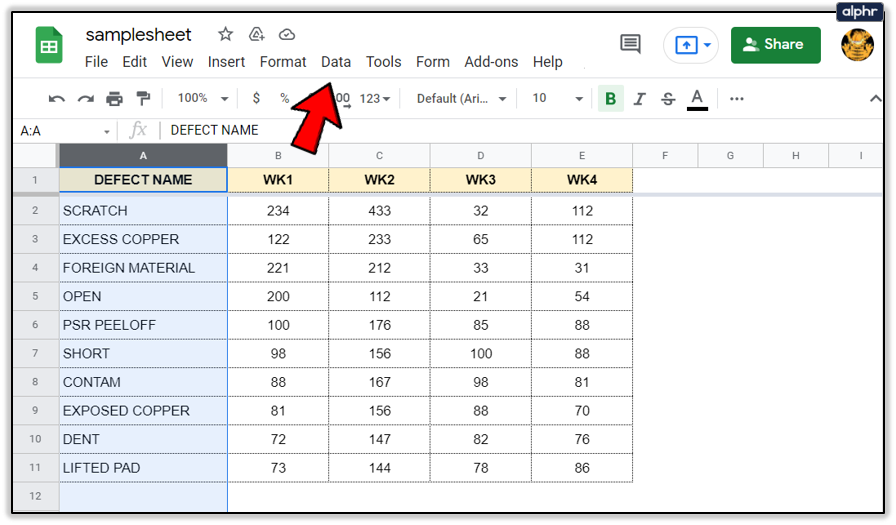Select the column B header
Image resolution: width=896 pixels, height=525 pixels.
278,155
